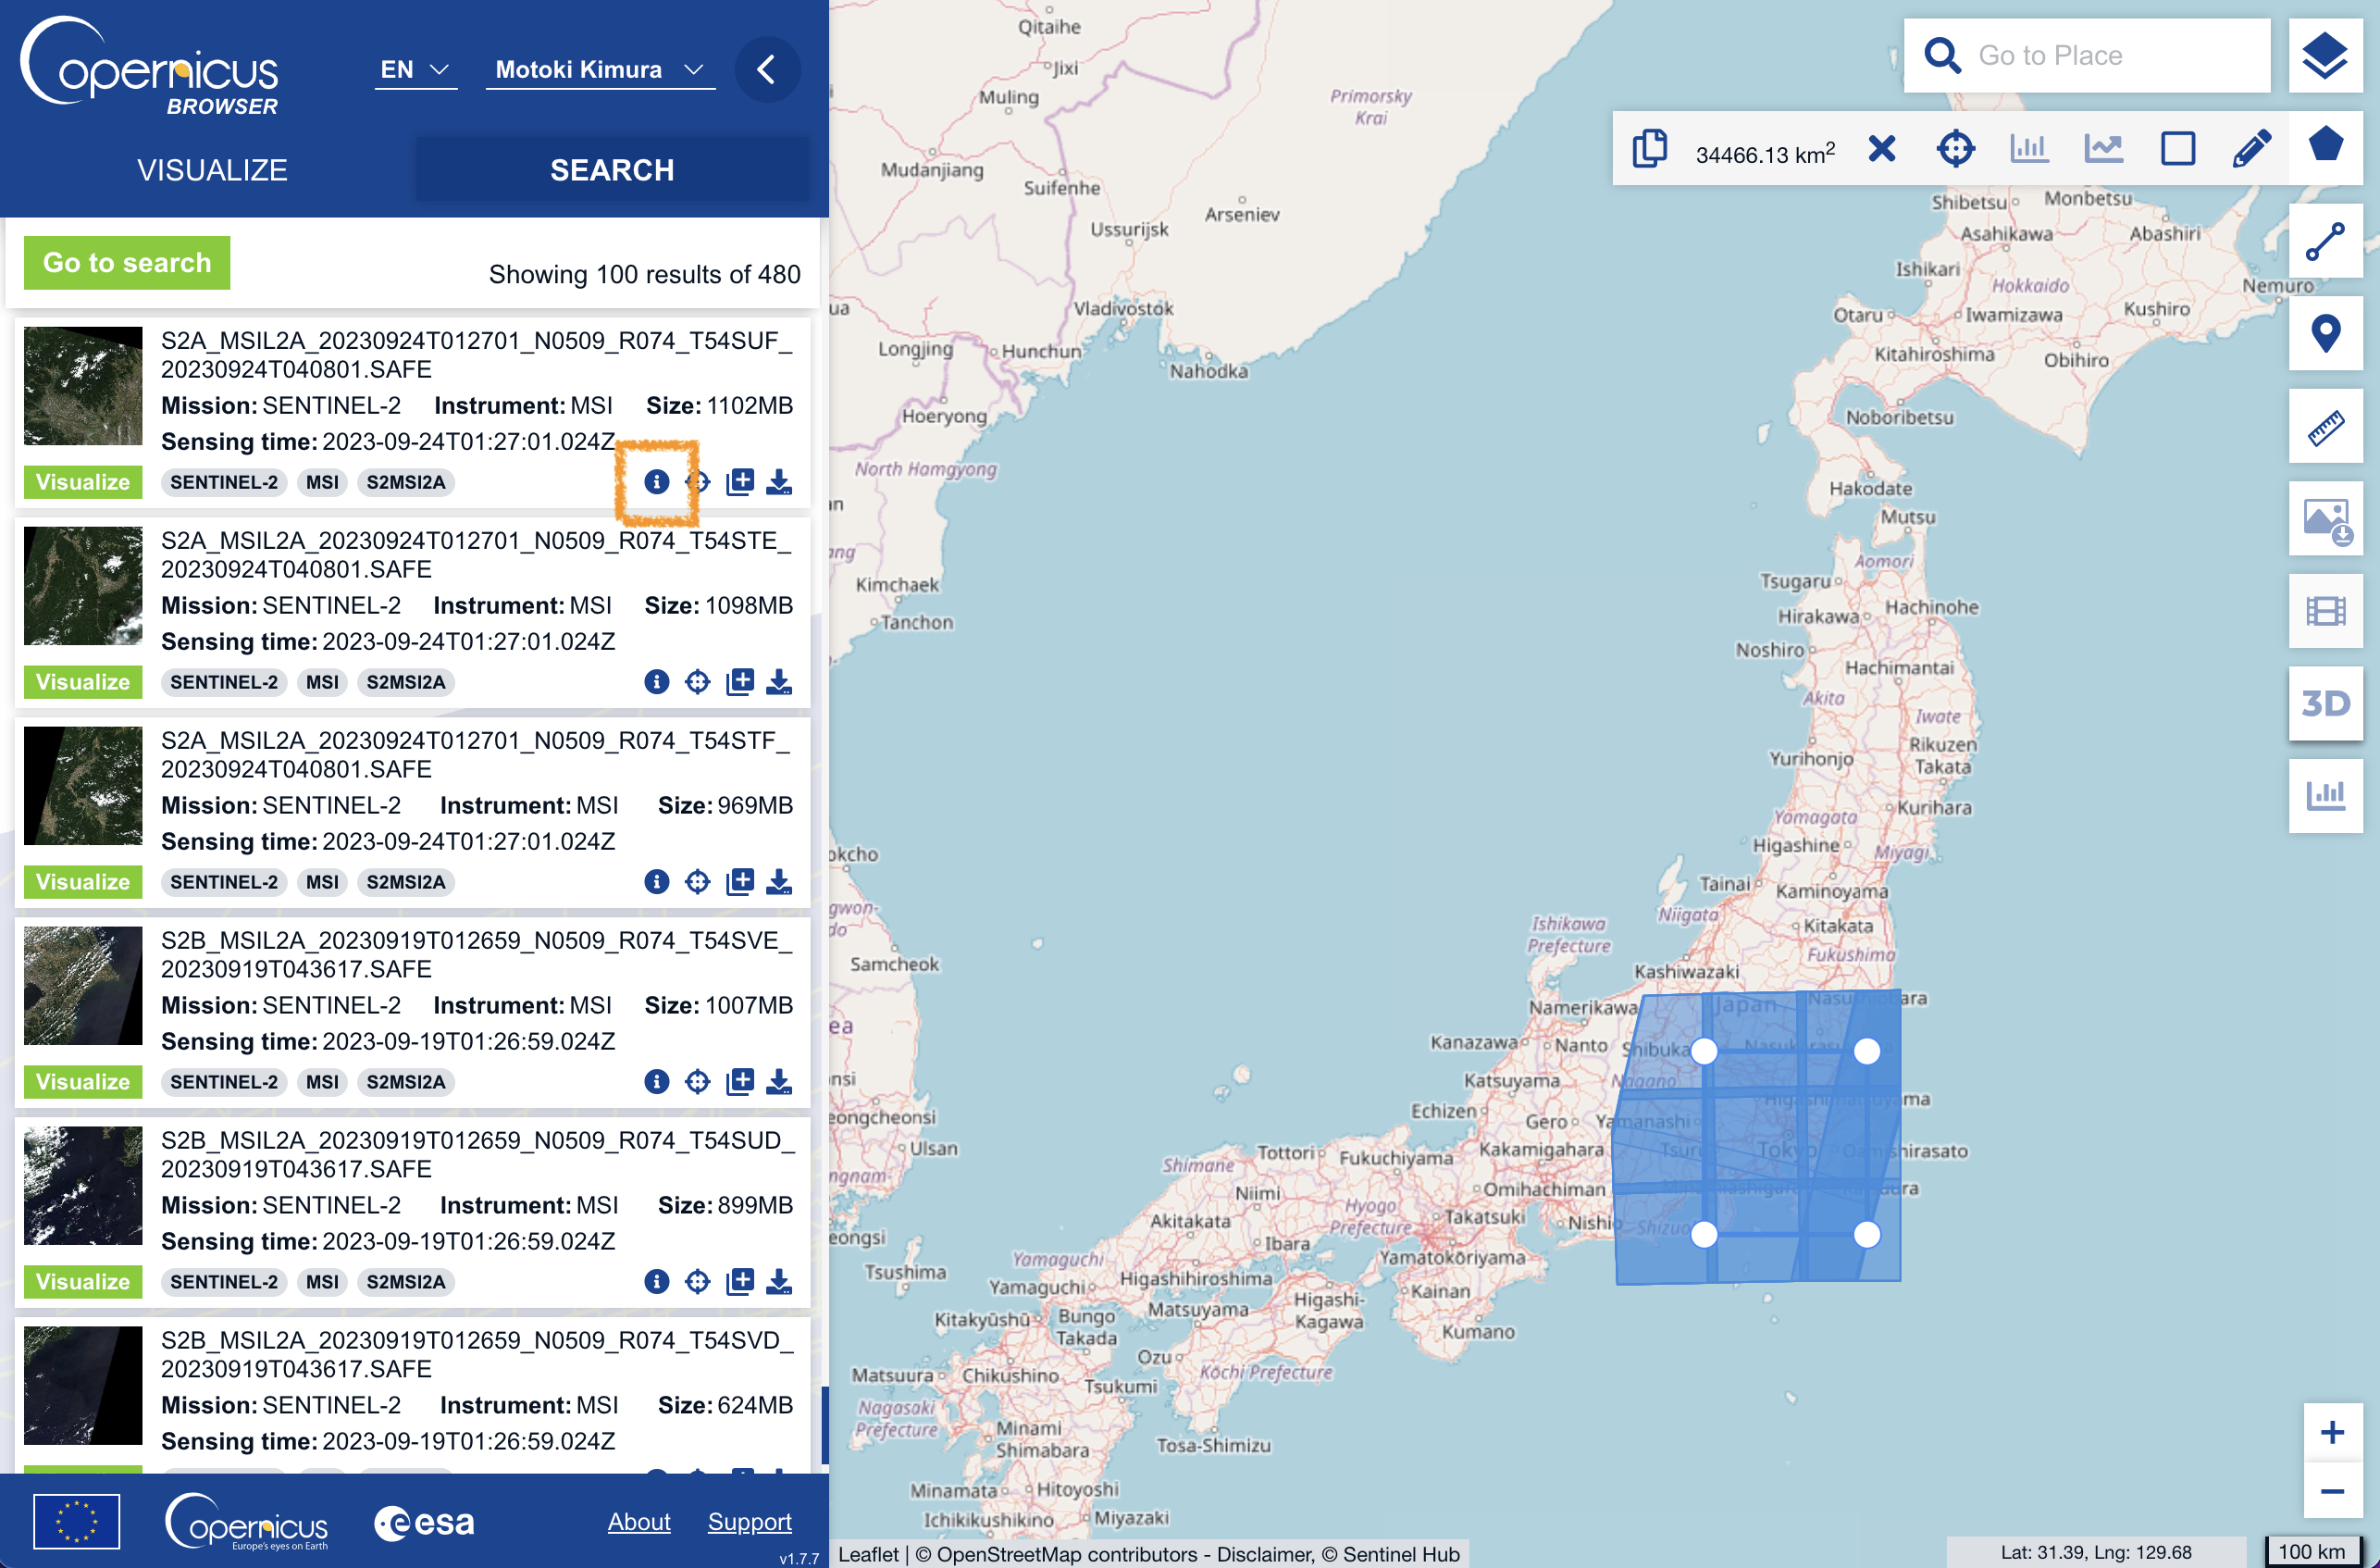This screenshot has width=2380, height=1568.
Task: Remove the area with the X icon
Action: (x=1881, y=149)
